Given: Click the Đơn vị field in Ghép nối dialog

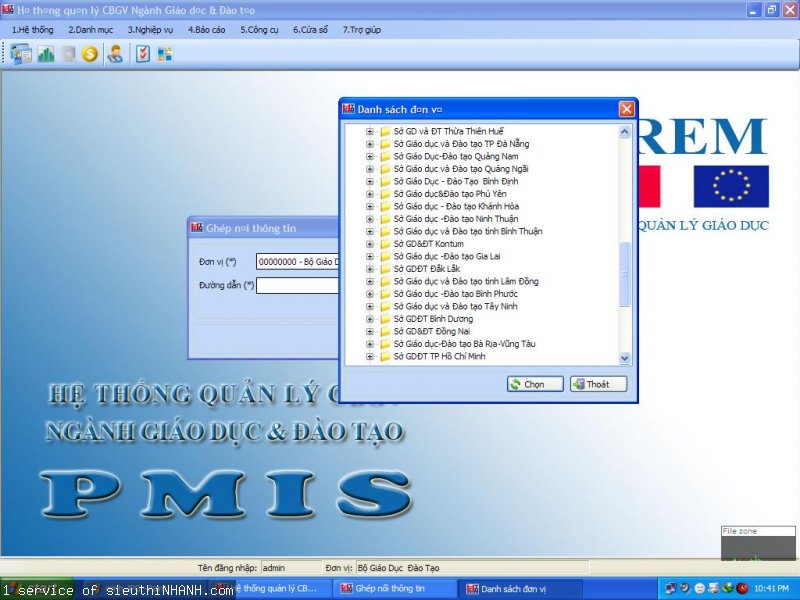Looking at the screenshot, I should point(297,262).
